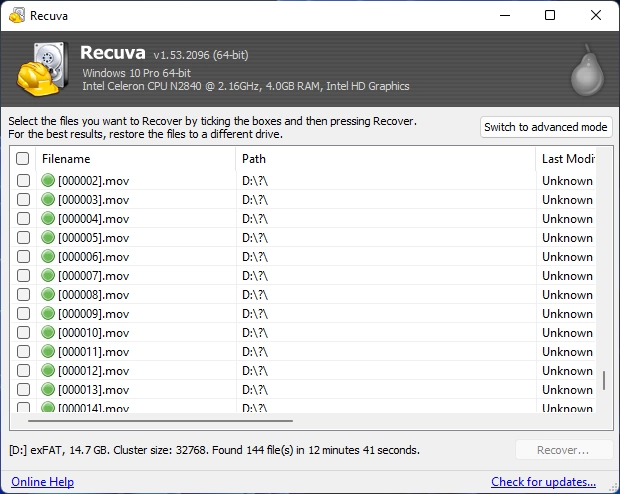The width and height of the screenshot is (620, 494).
Task: Sort the list by Filename column
Action: [130, 159]
